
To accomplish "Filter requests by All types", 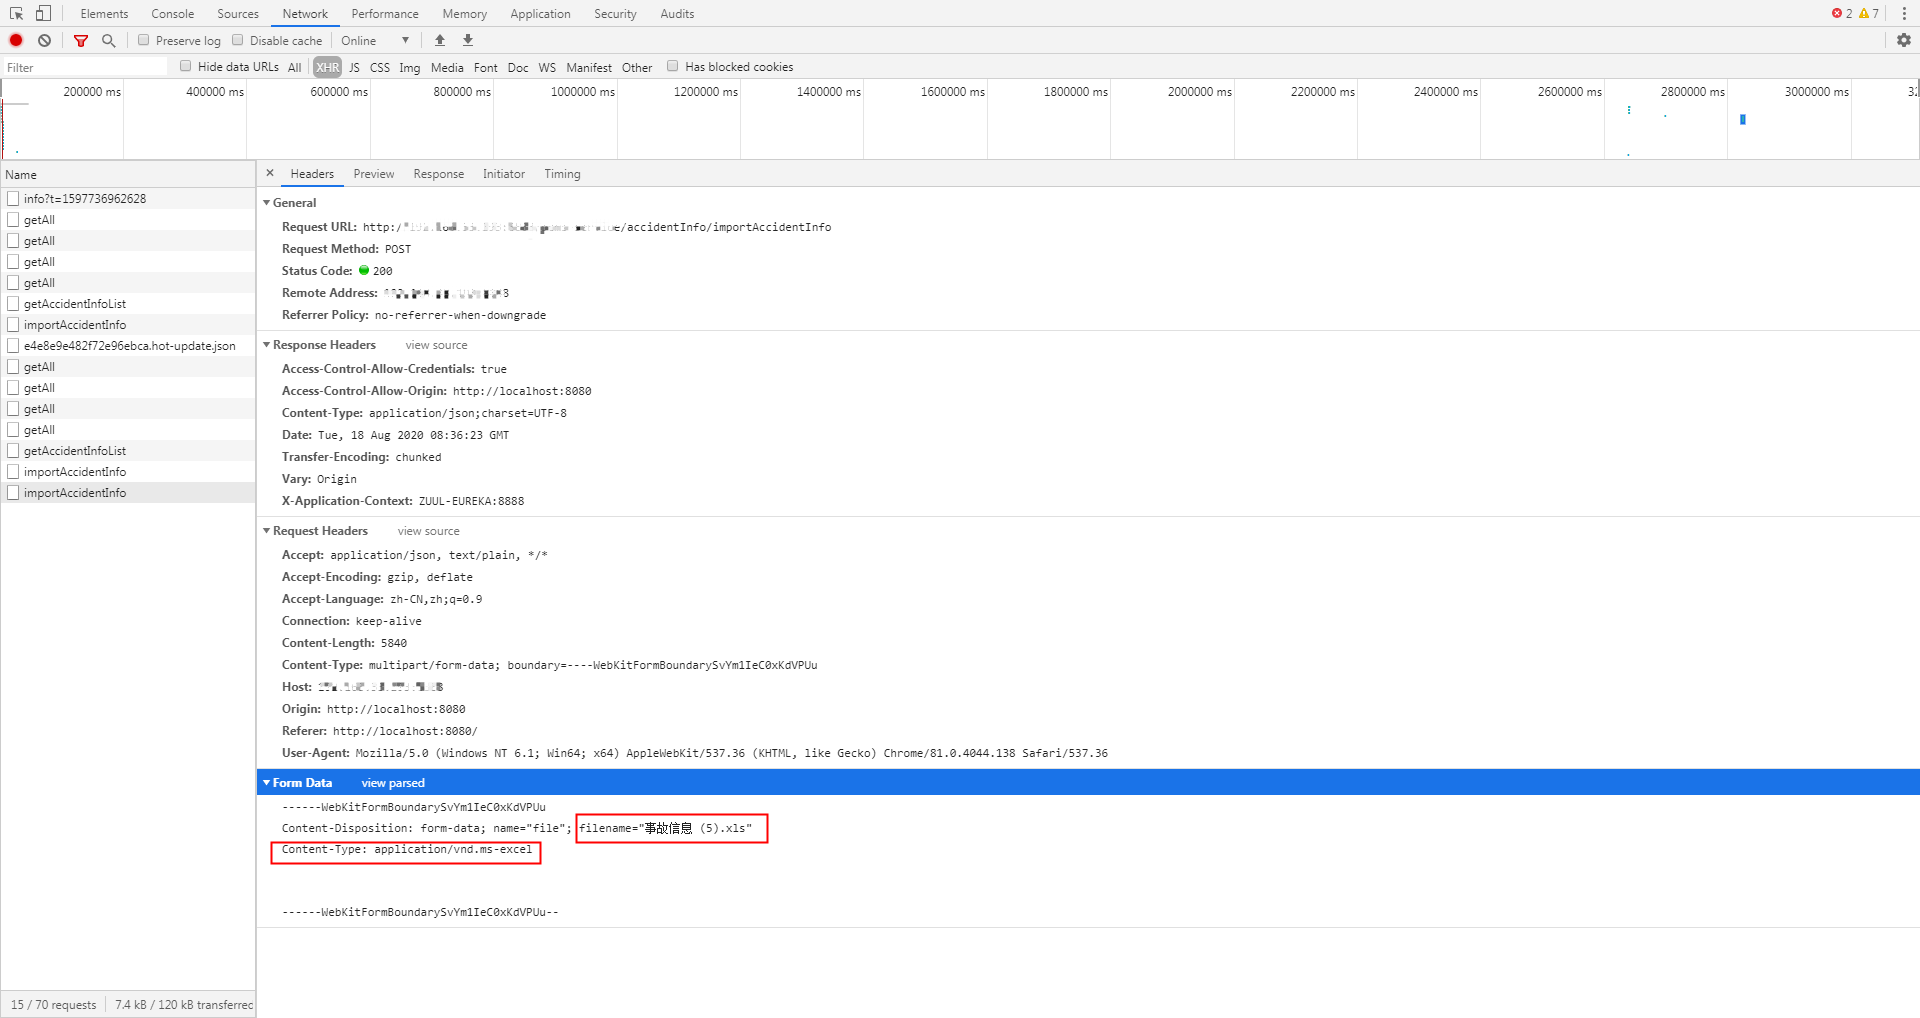I will 294,67.
